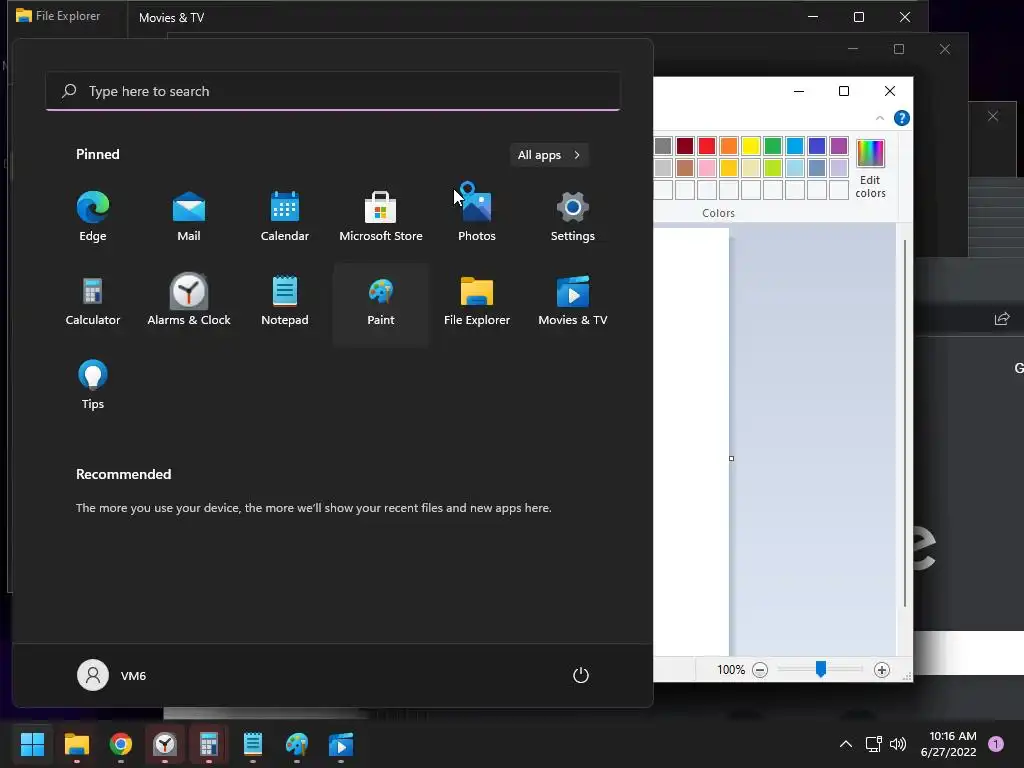Open File Explorer from pinned apps
The height and width of the screenshot is (768, 1024).
pos(477,302)
